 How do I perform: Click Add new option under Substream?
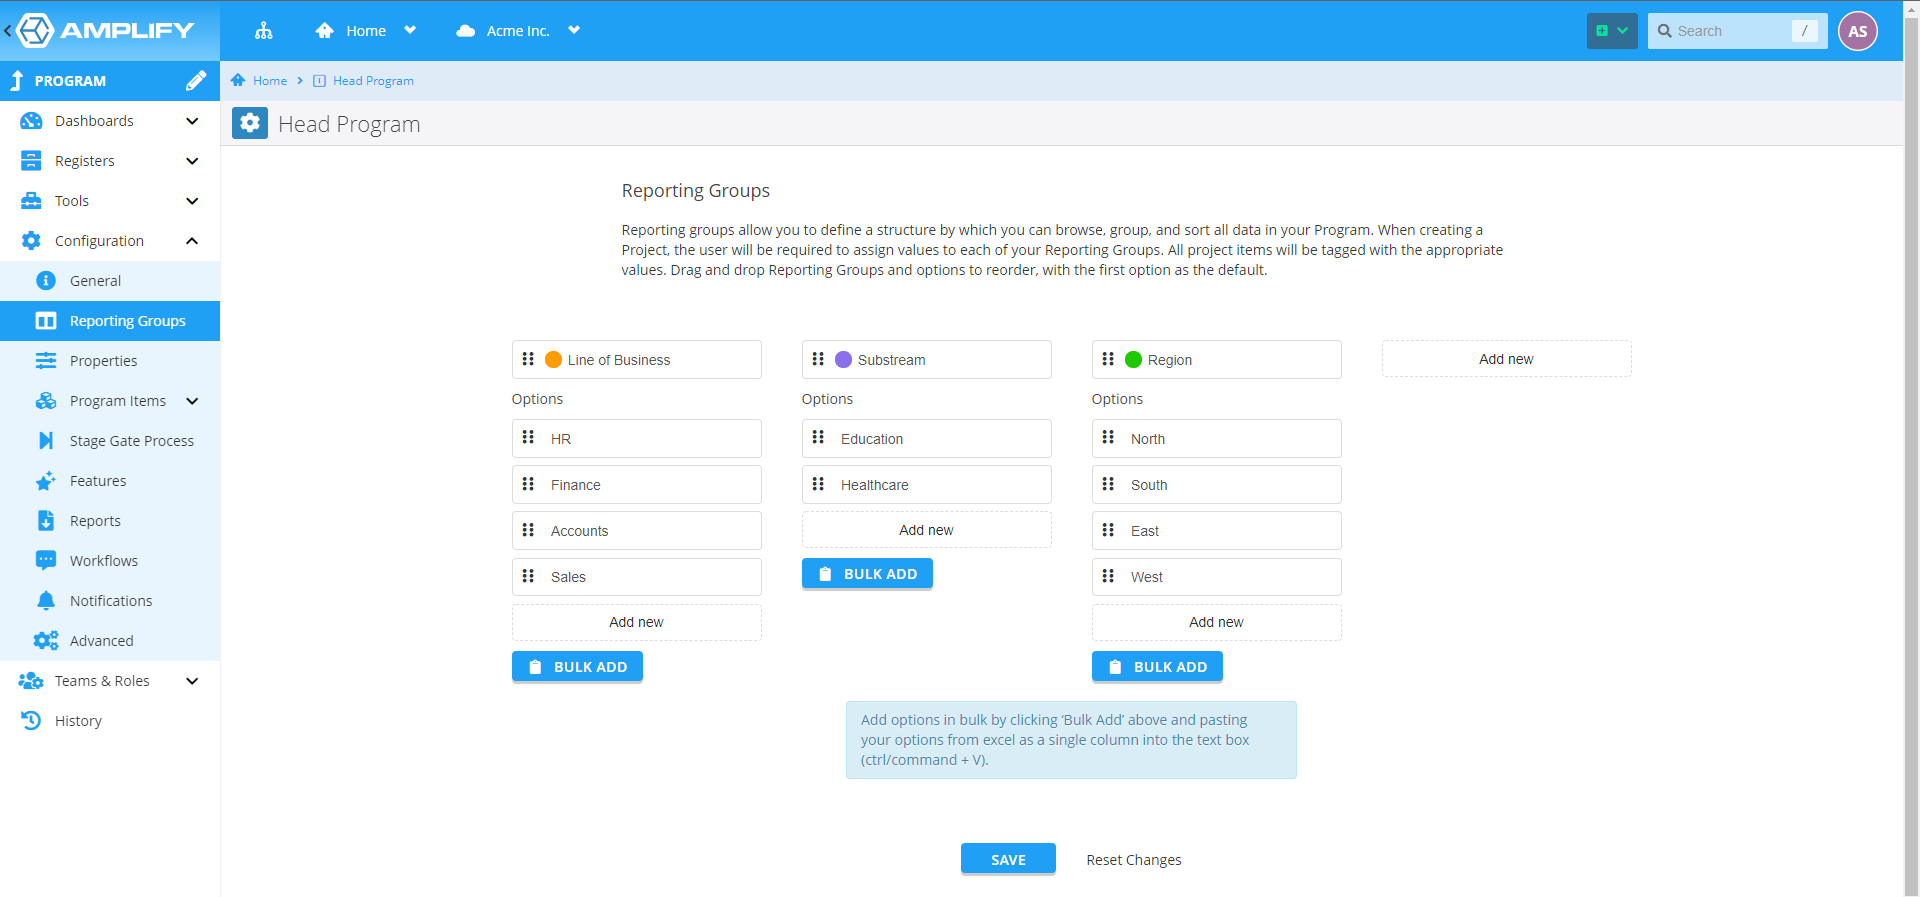[x=926, y=530]
